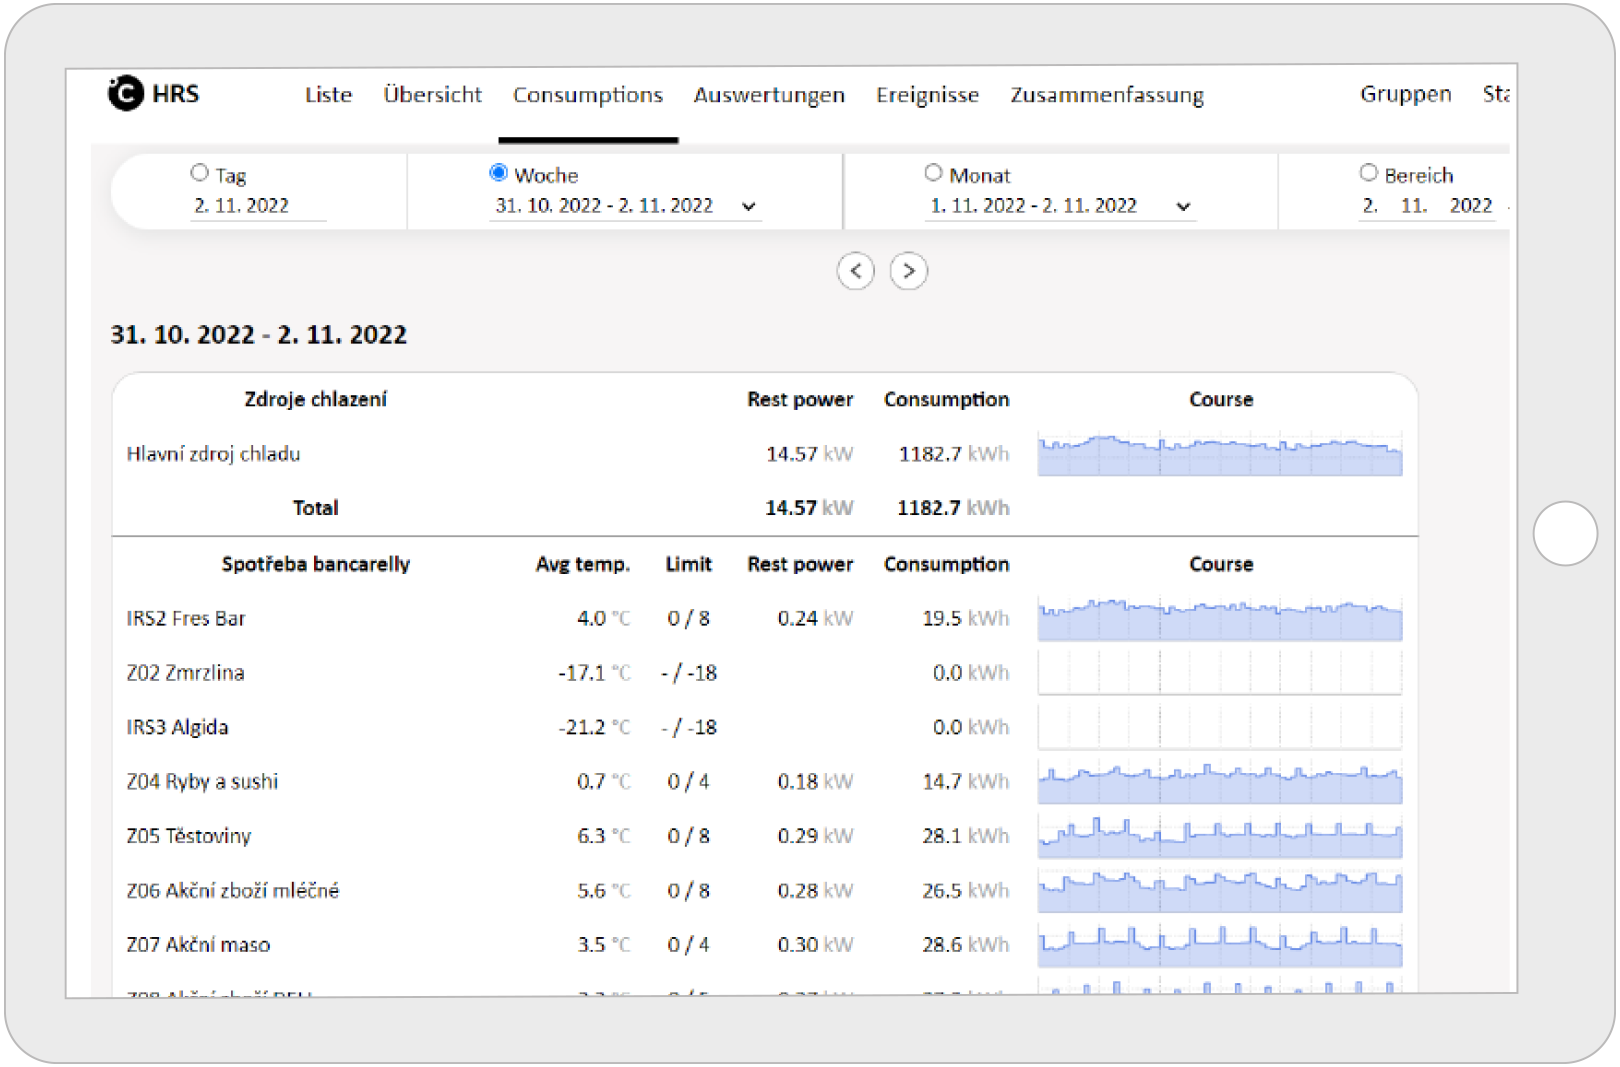1620x1067 pixels.
Task: Open the Monat date range dropdown
Action: [x=1060, y=206]
